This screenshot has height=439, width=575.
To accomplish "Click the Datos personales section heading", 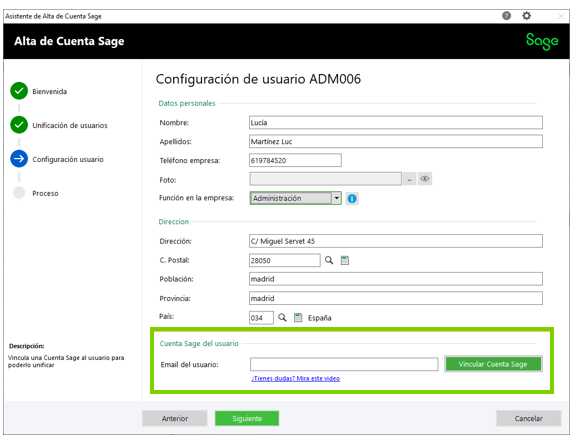I will [x=187, y=103].
